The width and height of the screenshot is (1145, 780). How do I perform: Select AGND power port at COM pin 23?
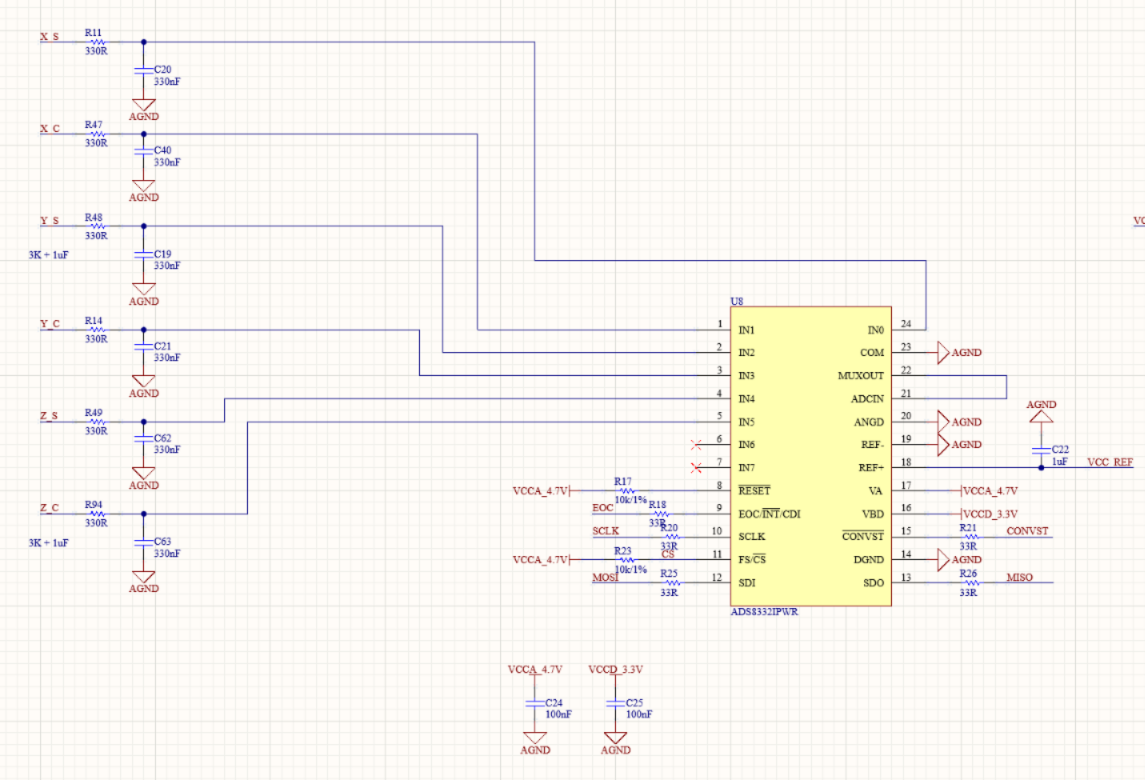click(959, 353)
